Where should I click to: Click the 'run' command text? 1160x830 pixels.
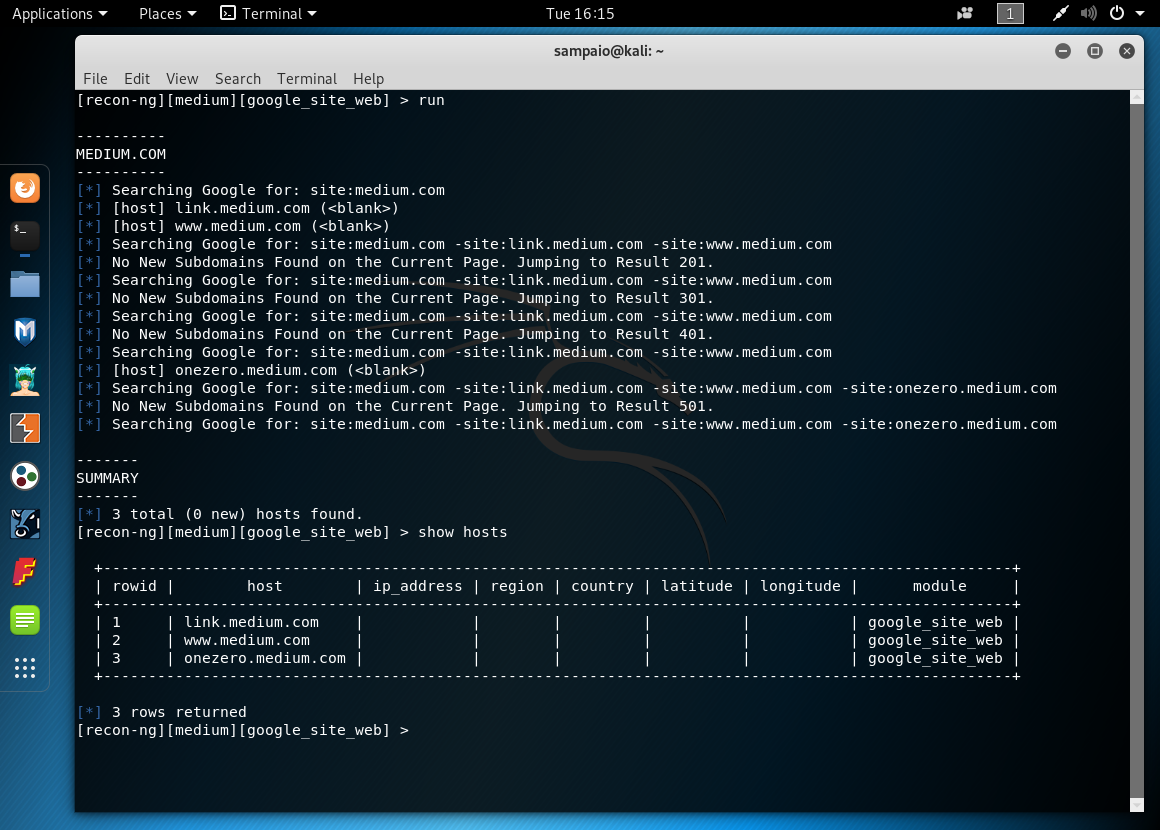point(431,100)
